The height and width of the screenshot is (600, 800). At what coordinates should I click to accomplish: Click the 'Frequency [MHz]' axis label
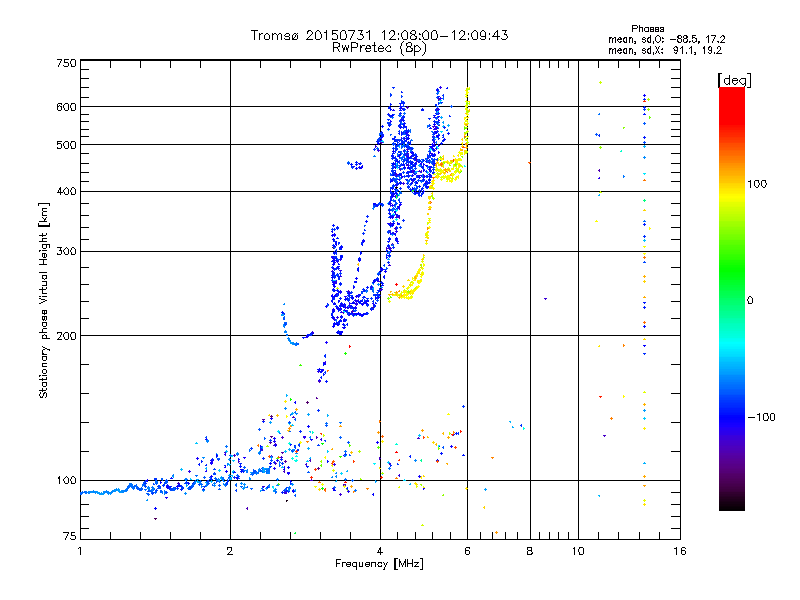pyautogui.click(x=379, y=564)
